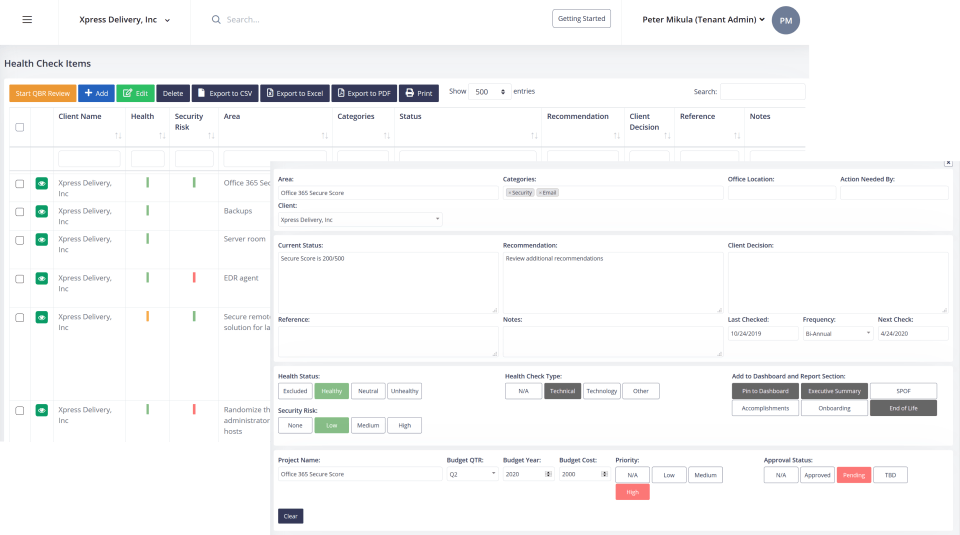
Task: Open the Client dropdown in the detail panel
Action: [x=360, y=220]
